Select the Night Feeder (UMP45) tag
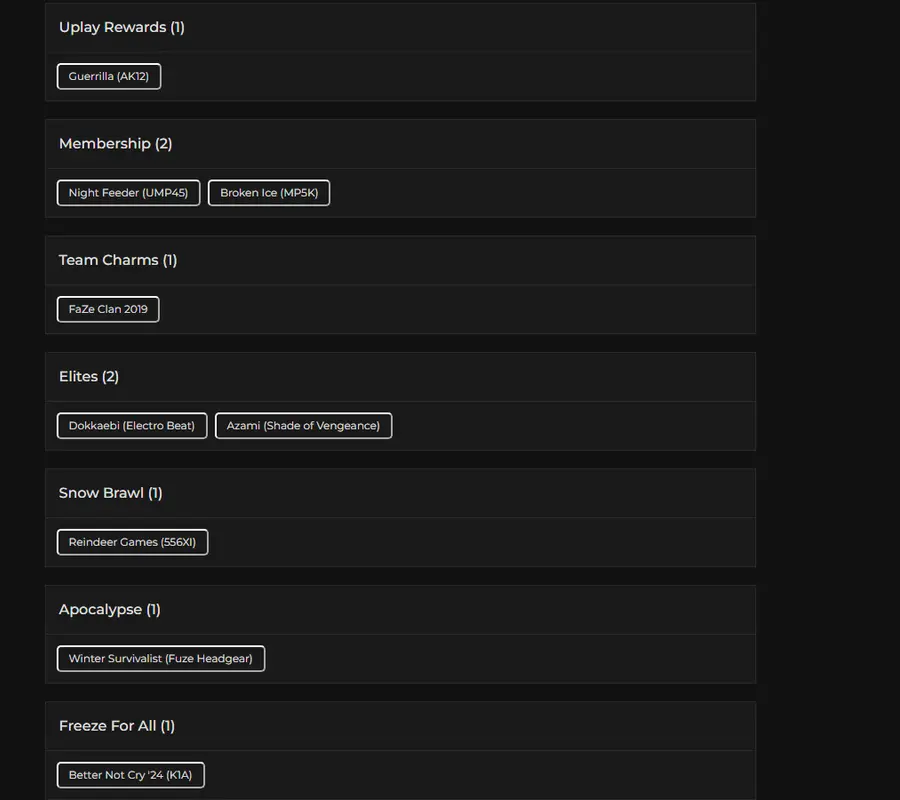 coord(128,193)
